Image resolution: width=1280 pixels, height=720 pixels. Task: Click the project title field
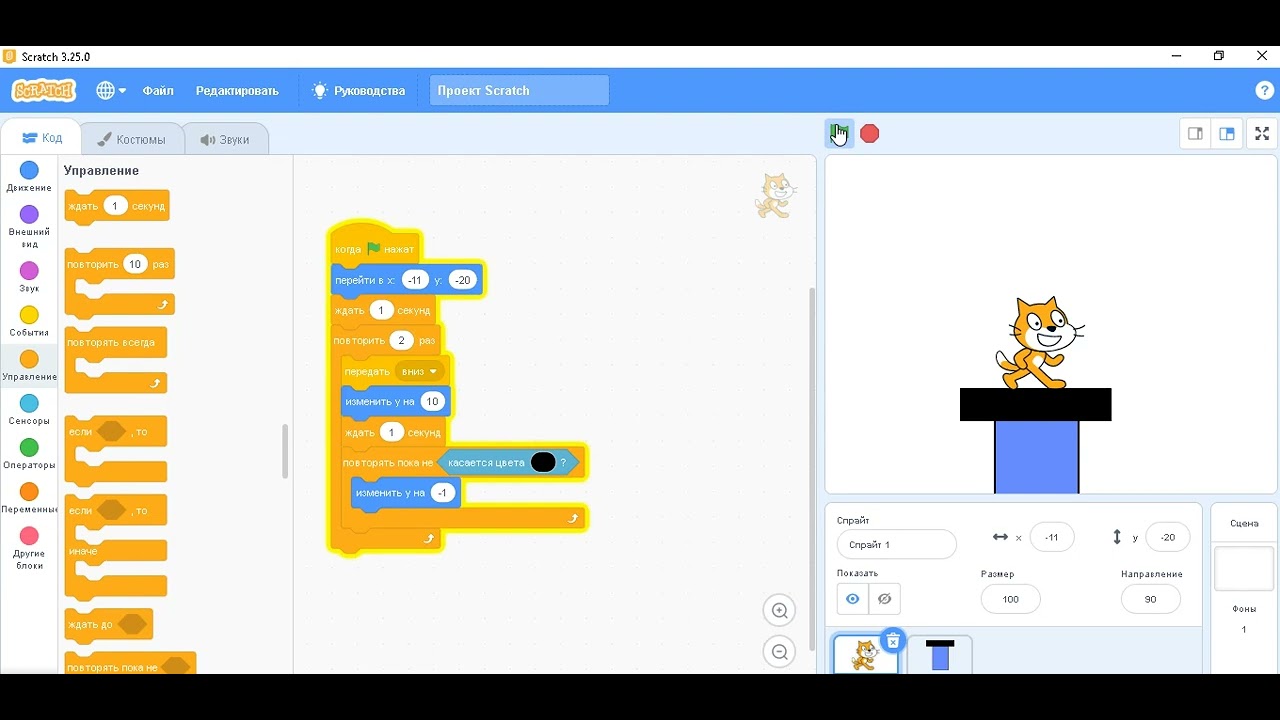pyautogui.click(x=519, y=90)
